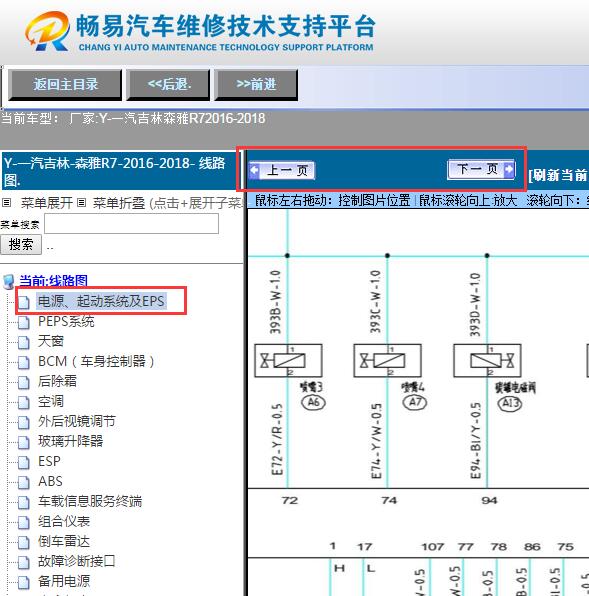Image resolution: width=589 pixels, height=596 pixels.
Task: Click the Y-一汽吉林-森雅R7 线路图 title
Action: [x=115, y=171]
